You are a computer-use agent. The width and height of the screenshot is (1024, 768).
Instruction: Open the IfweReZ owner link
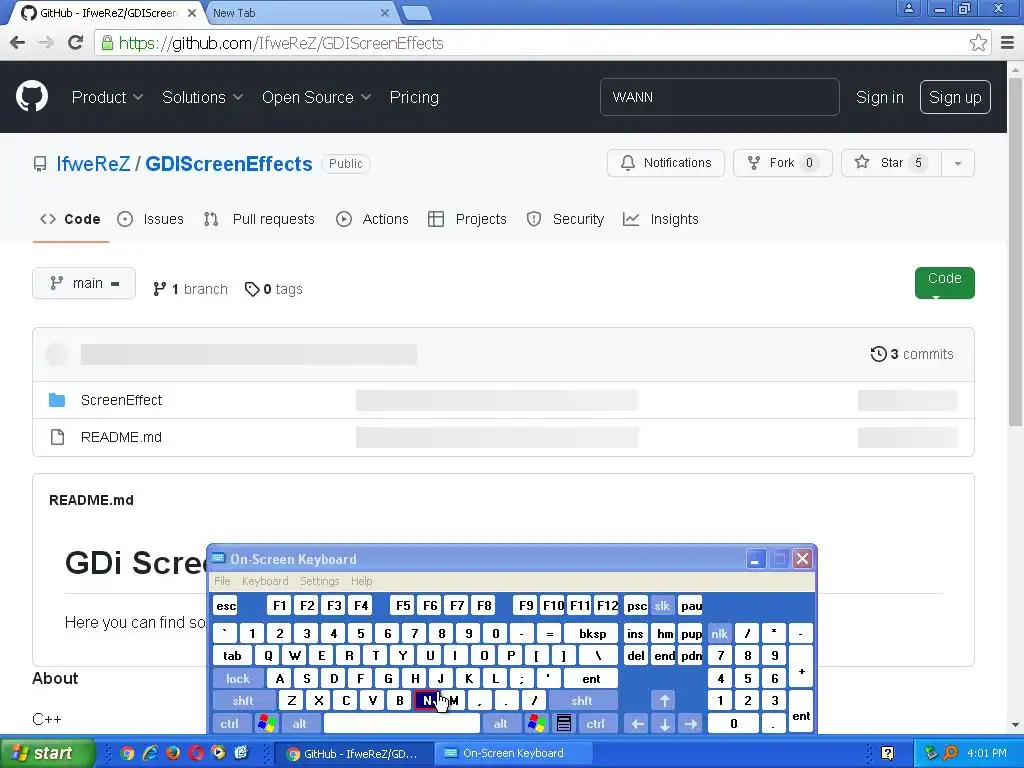pyautogui.click(x=93, y=164)
